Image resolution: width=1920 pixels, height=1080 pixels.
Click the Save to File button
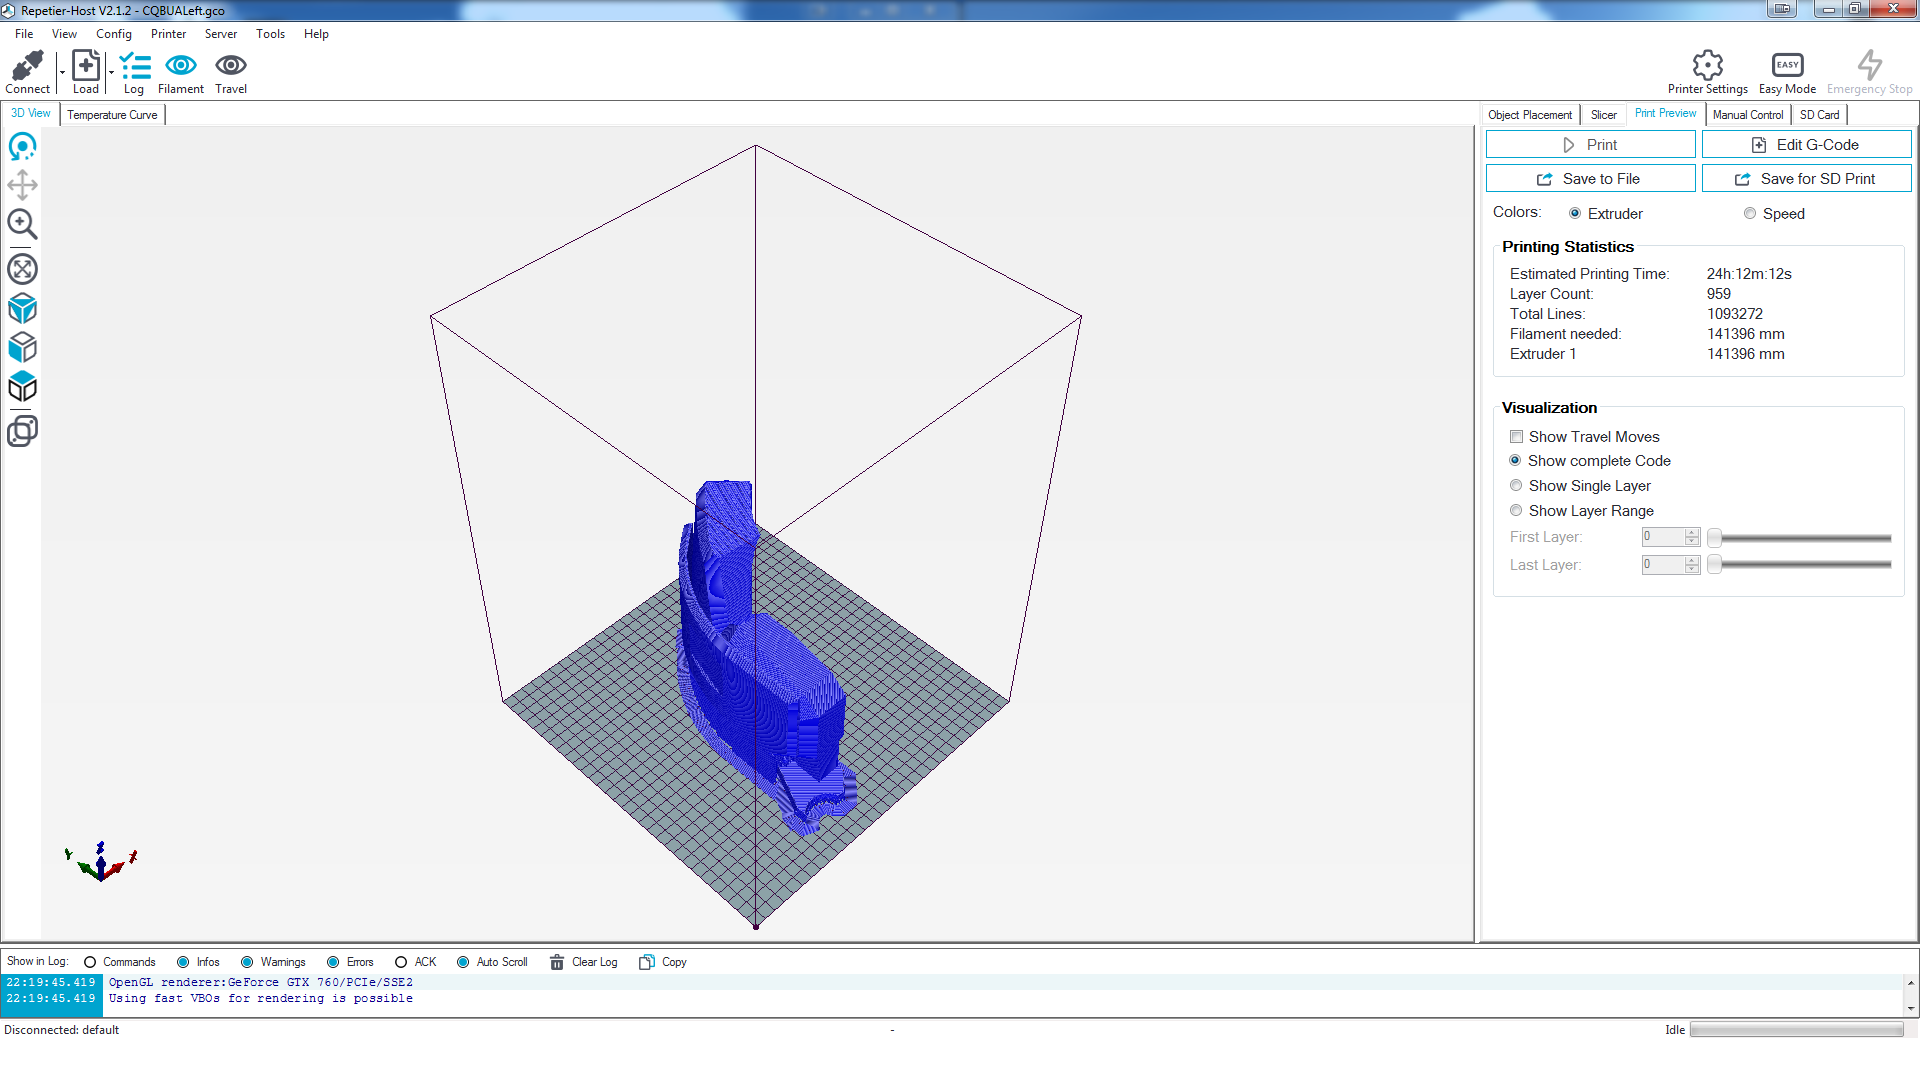pos(1590,179)
